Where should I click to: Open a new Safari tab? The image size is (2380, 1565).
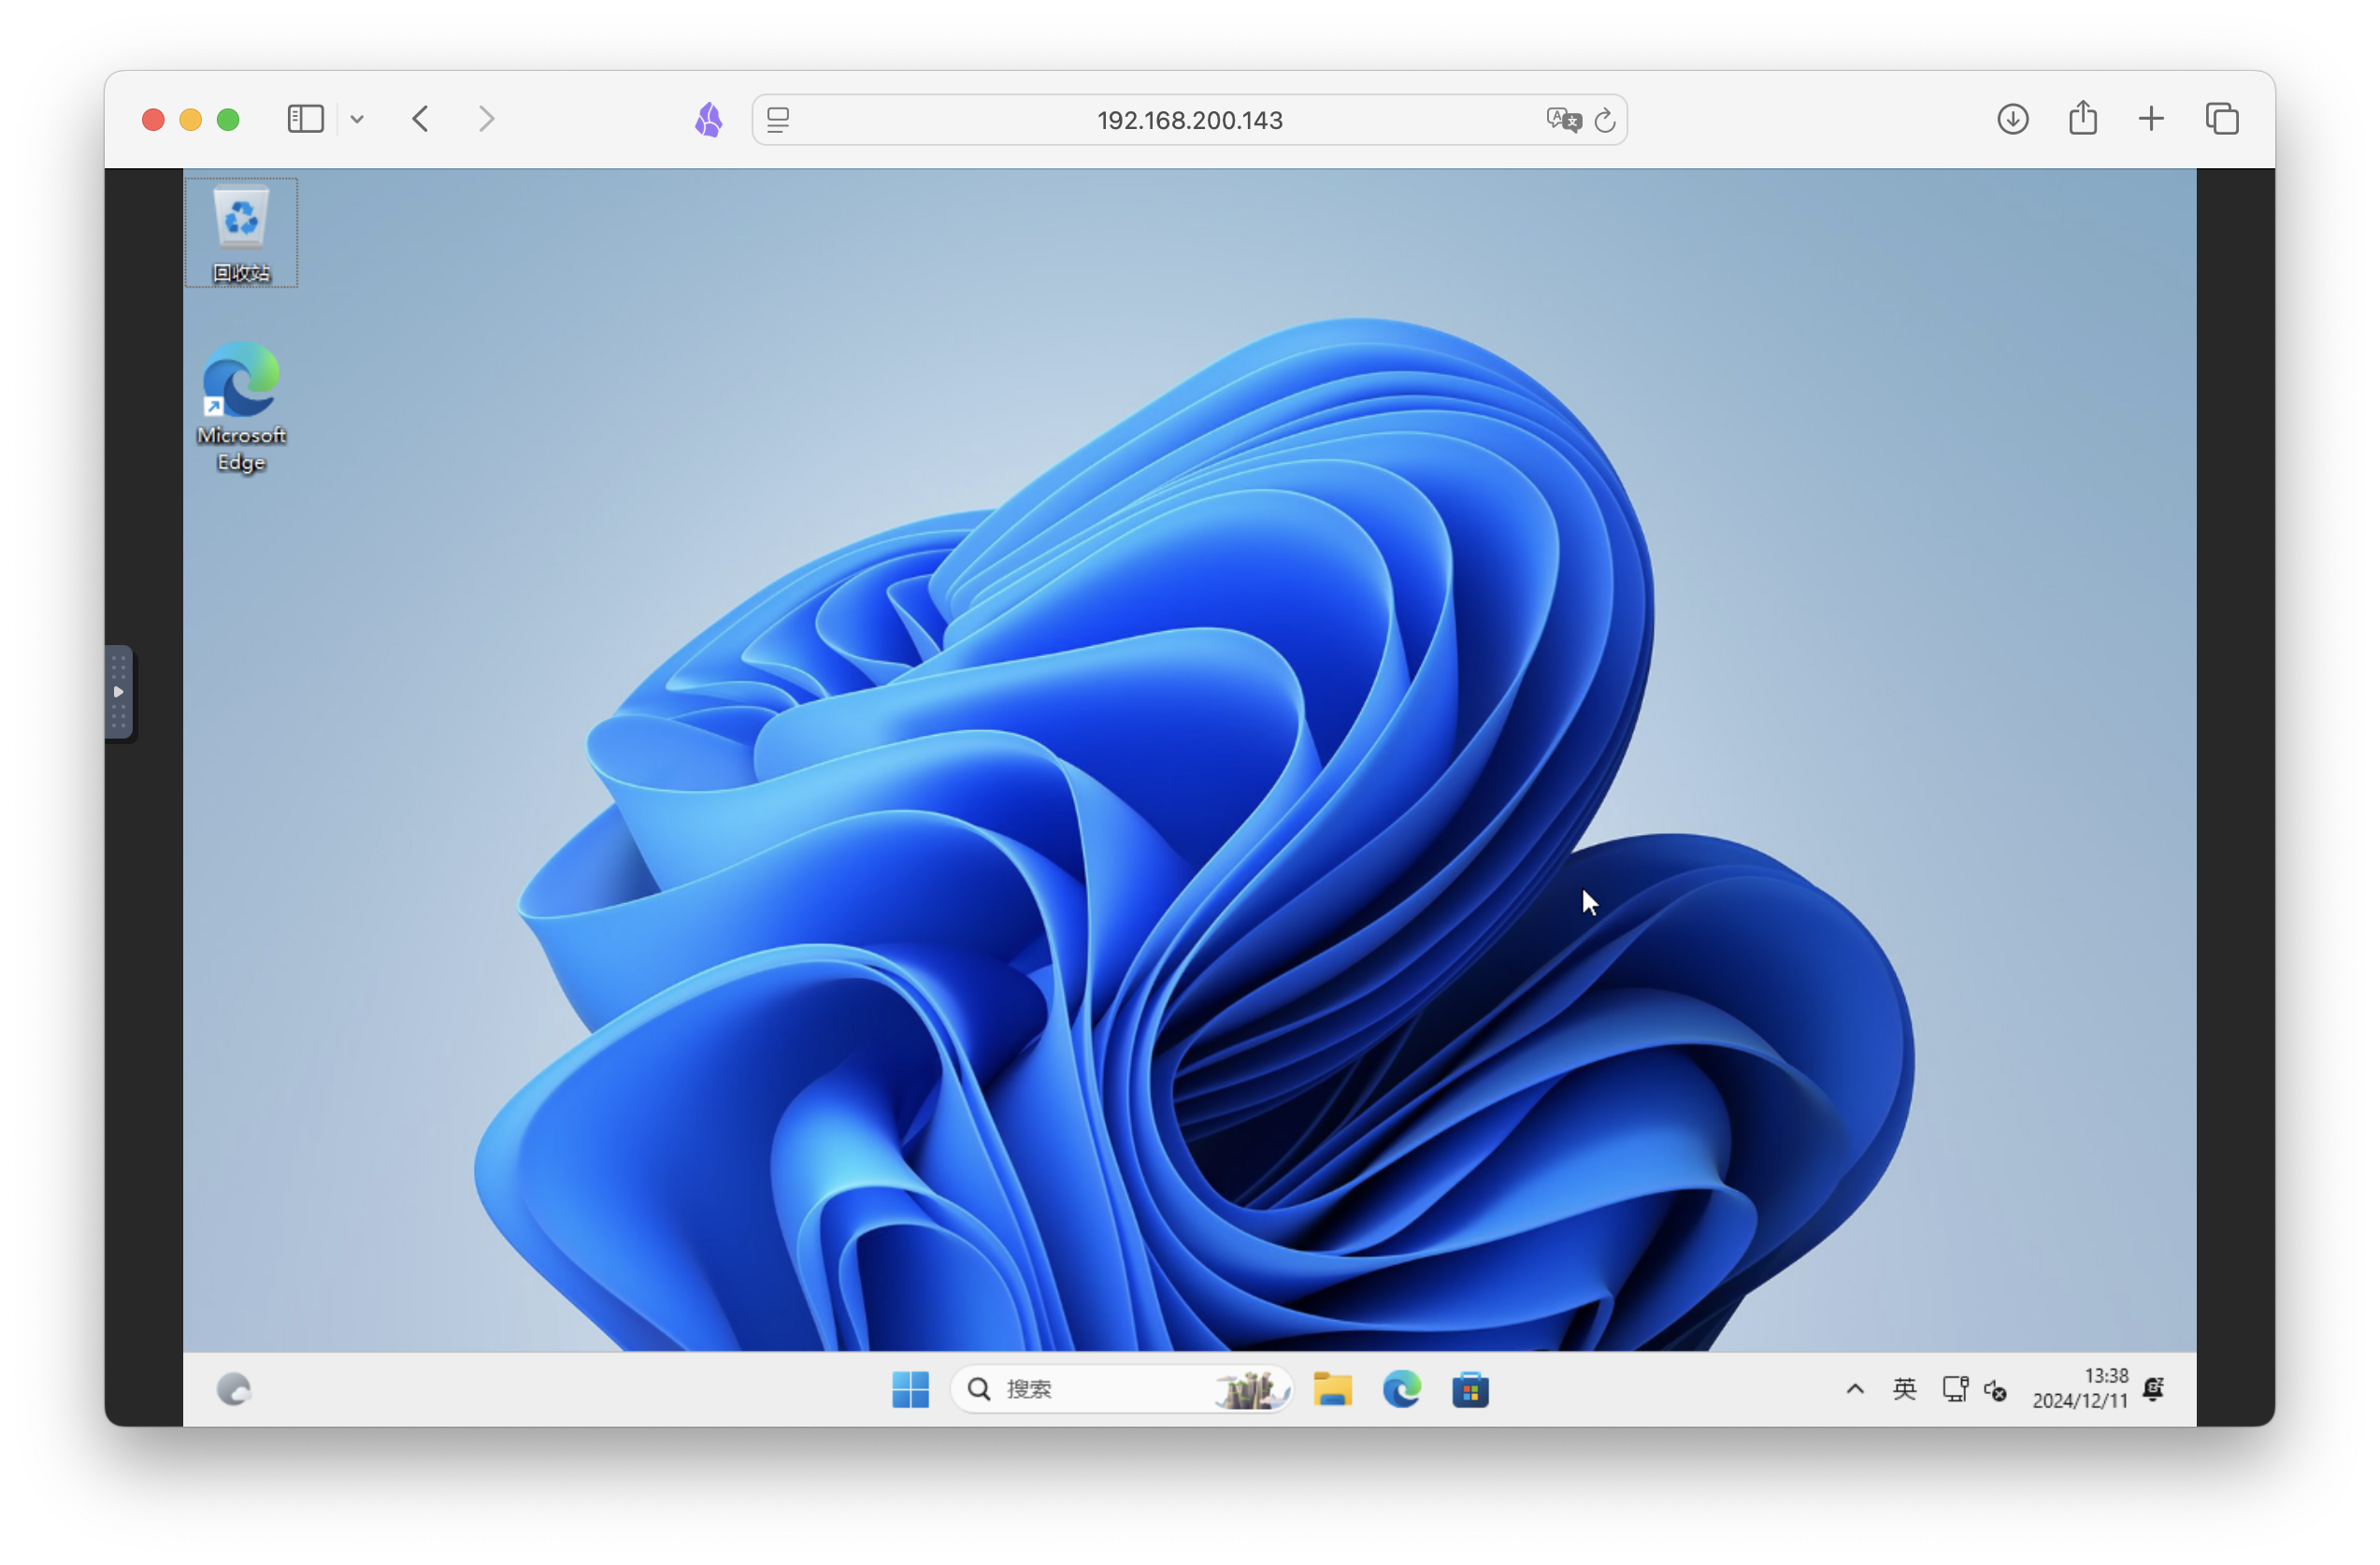click(x=2151, y=119)
